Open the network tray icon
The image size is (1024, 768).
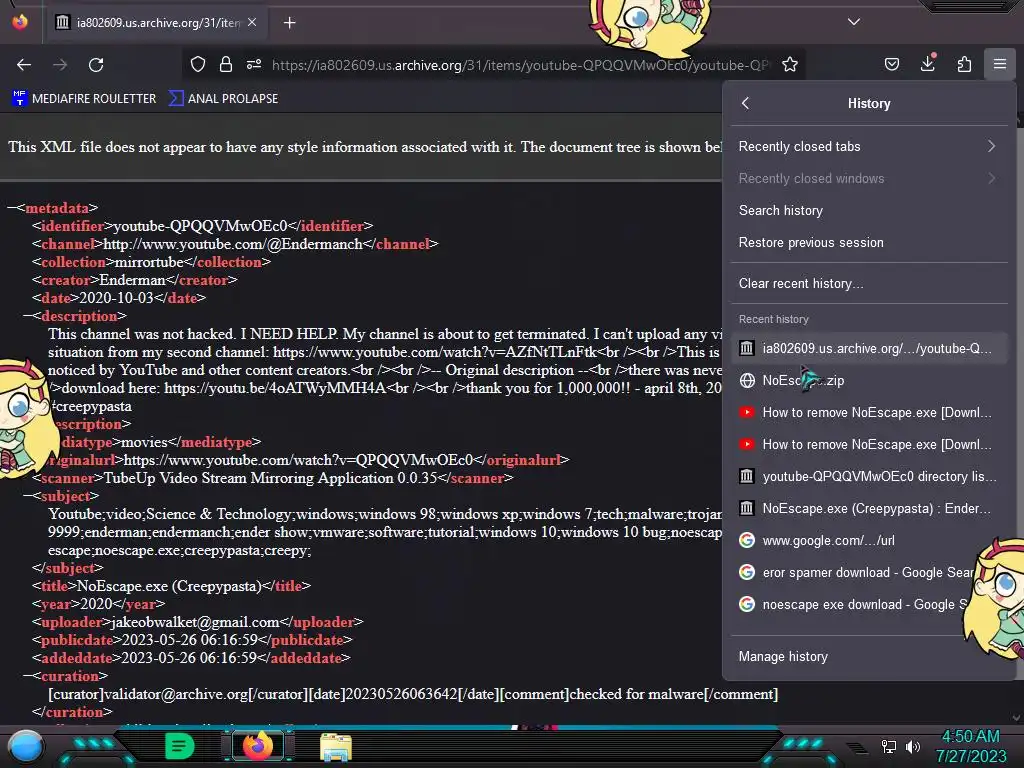click(889, 746)
